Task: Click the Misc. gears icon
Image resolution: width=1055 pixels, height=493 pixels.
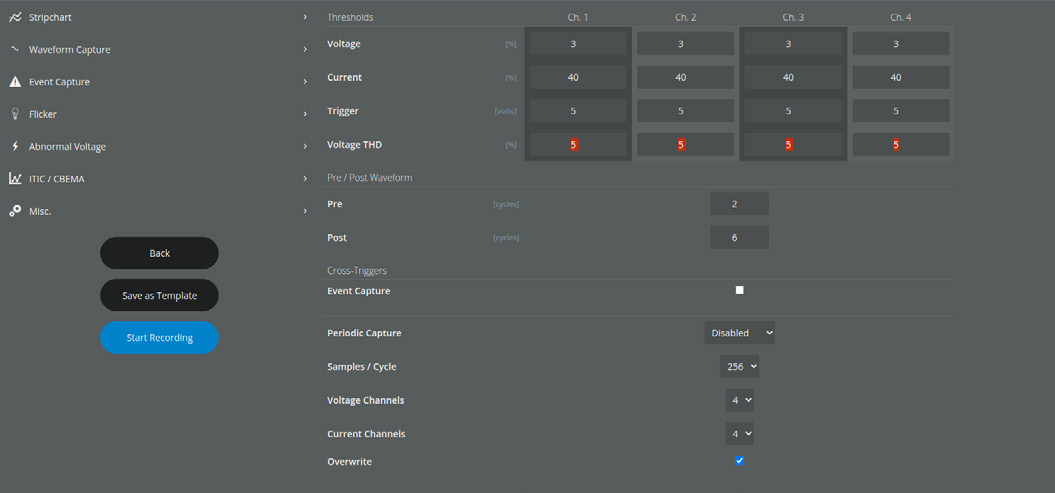Action: pos(15,211)
